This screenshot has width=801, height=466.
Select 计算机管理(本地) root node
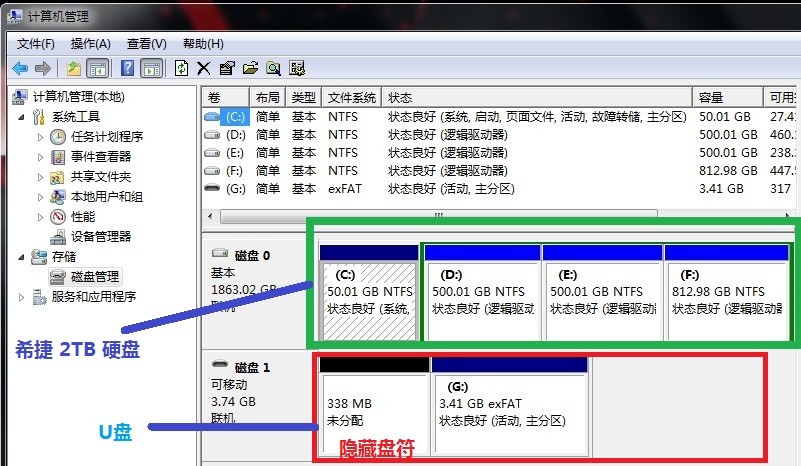pyautogui.click(x=79, y=97)
